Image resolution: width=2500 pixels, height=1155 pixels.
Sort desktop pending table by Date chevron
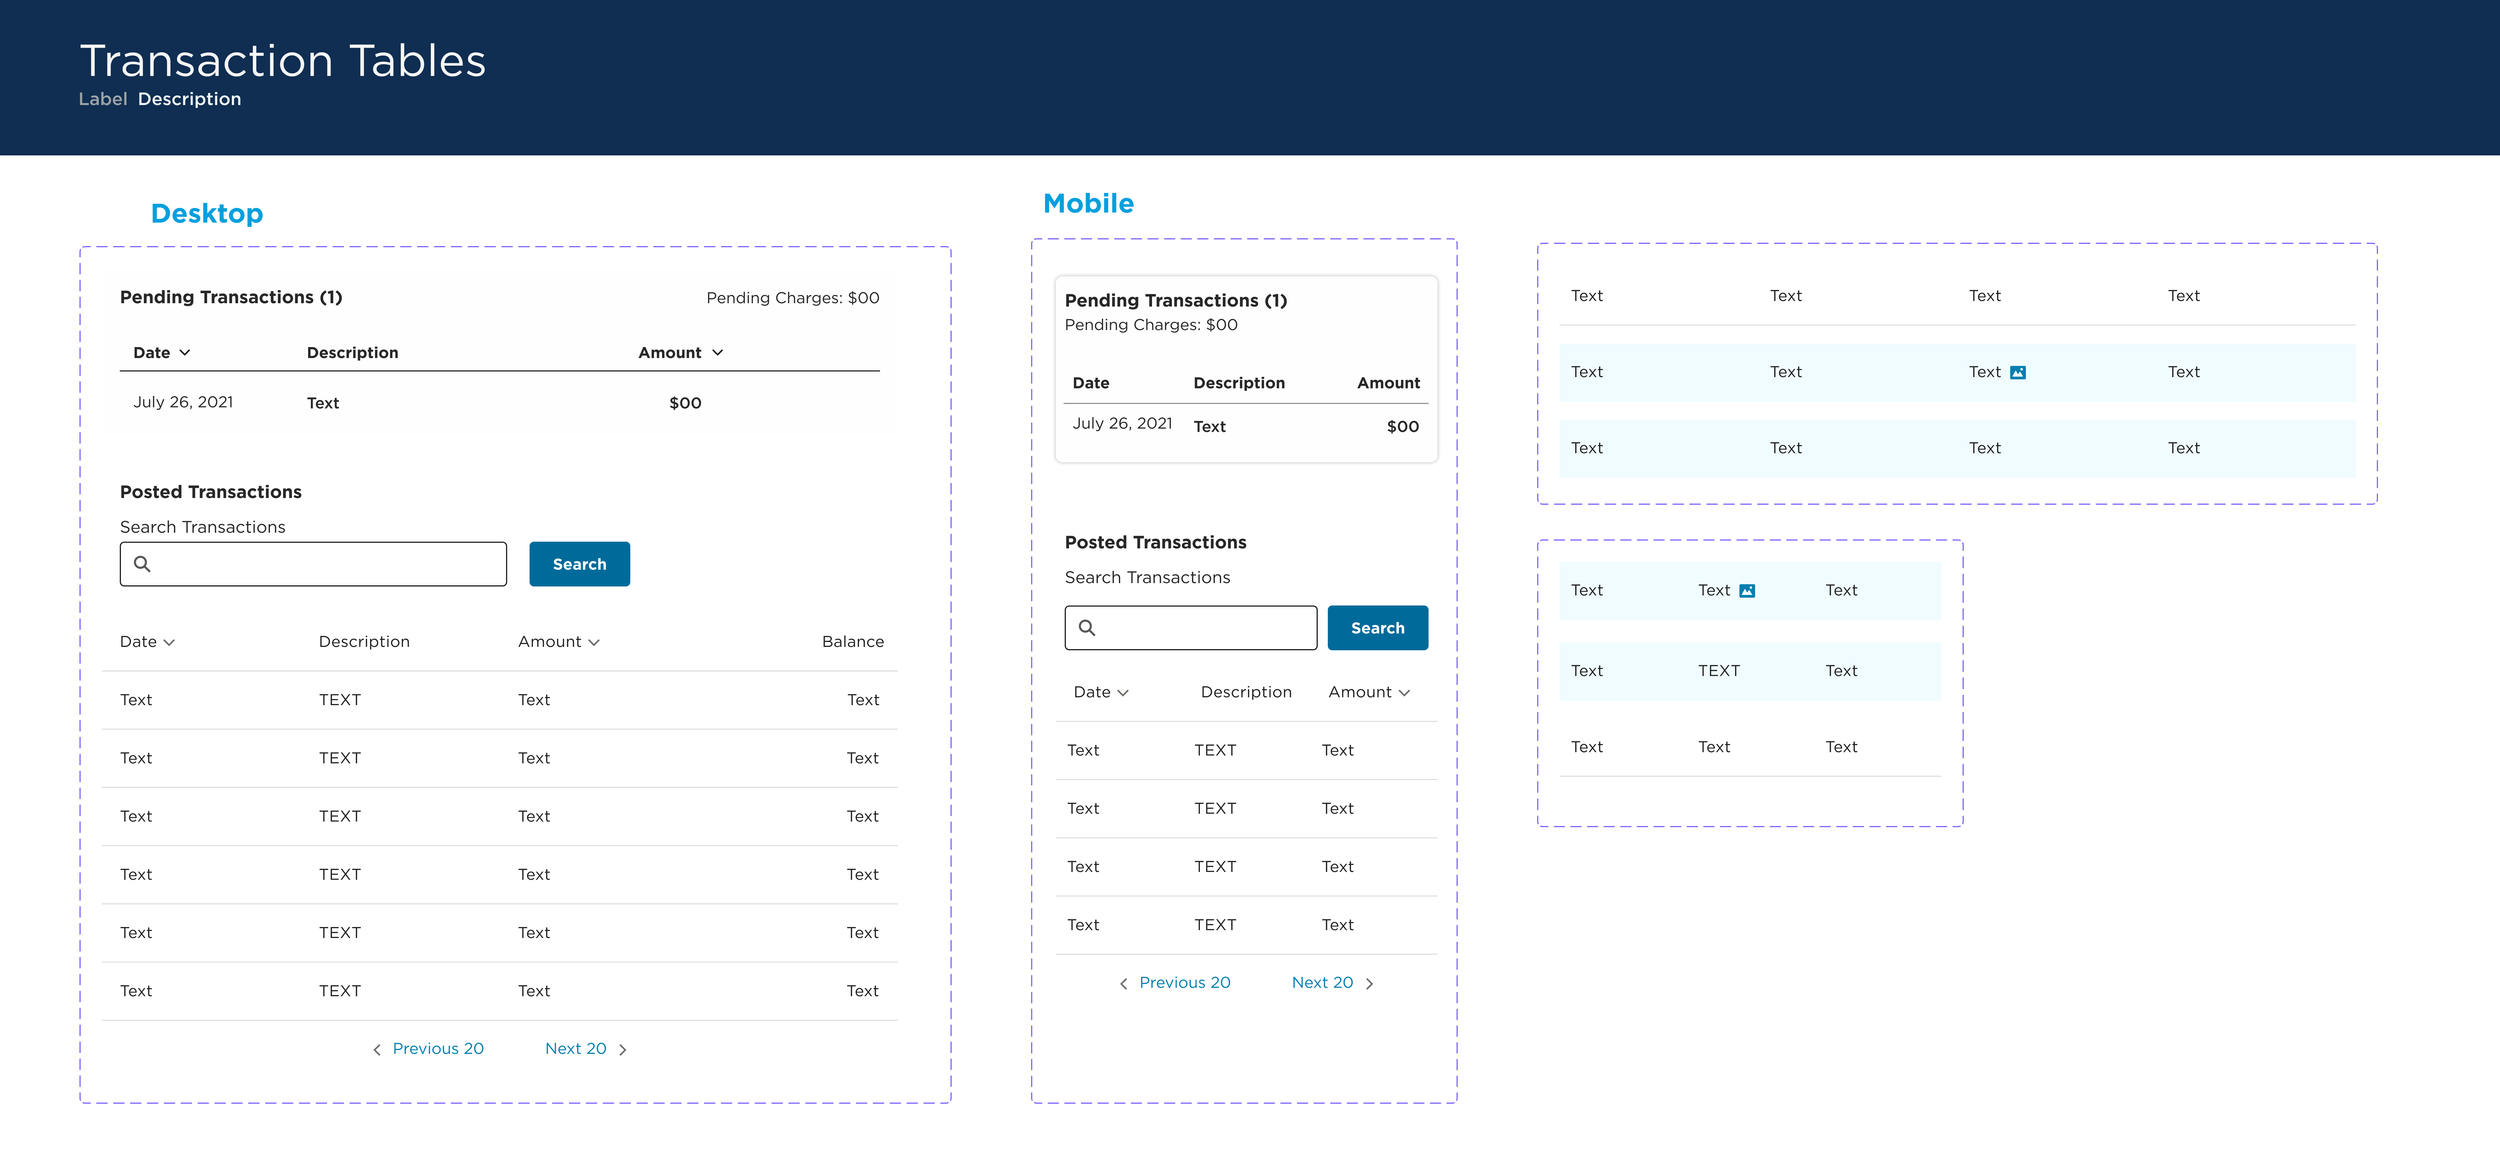(x=185, y=353)
